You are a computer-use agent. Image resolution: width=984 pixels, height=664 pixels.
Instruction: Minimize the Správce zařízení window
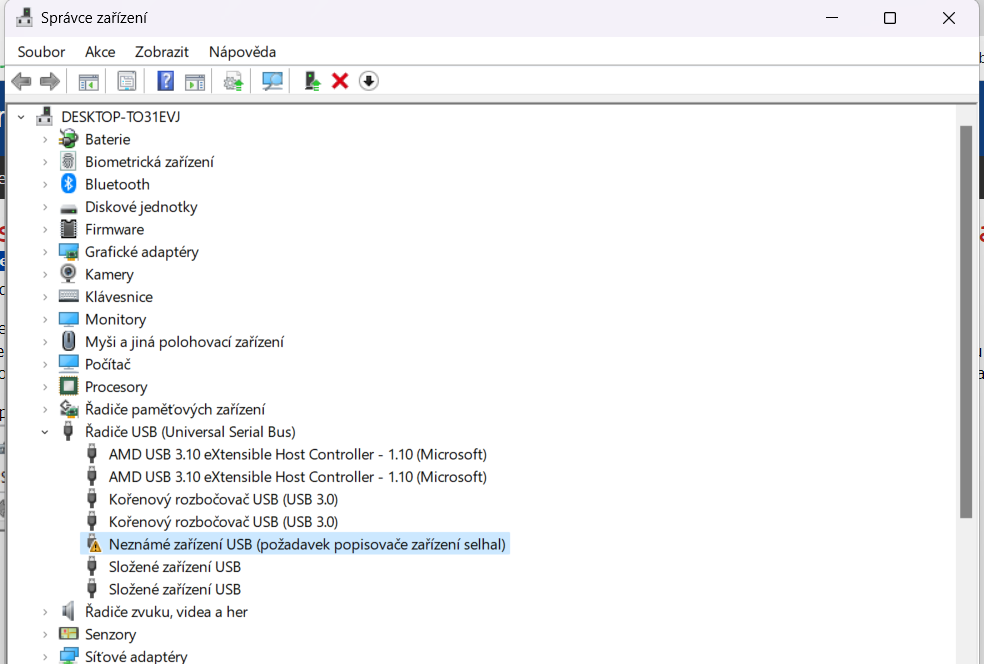point(832,18)
